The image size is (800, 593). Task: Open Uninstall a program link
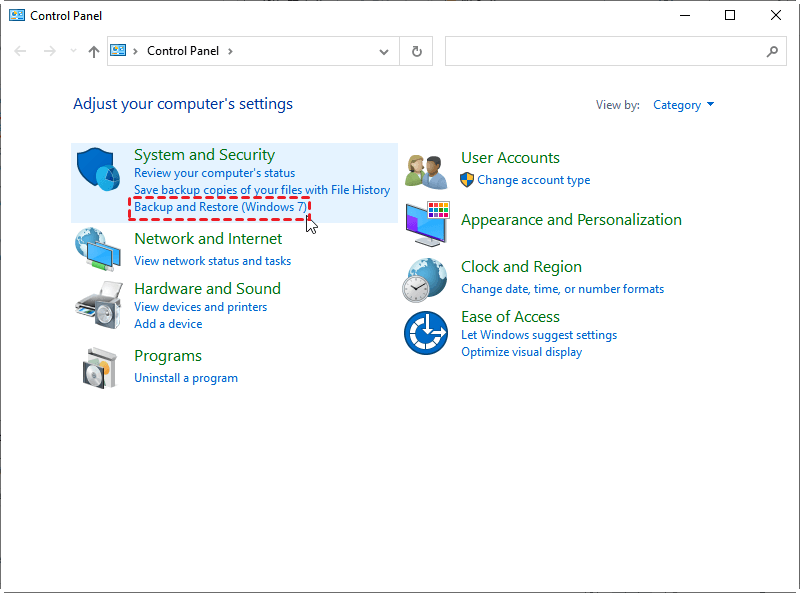pos(186,378)
